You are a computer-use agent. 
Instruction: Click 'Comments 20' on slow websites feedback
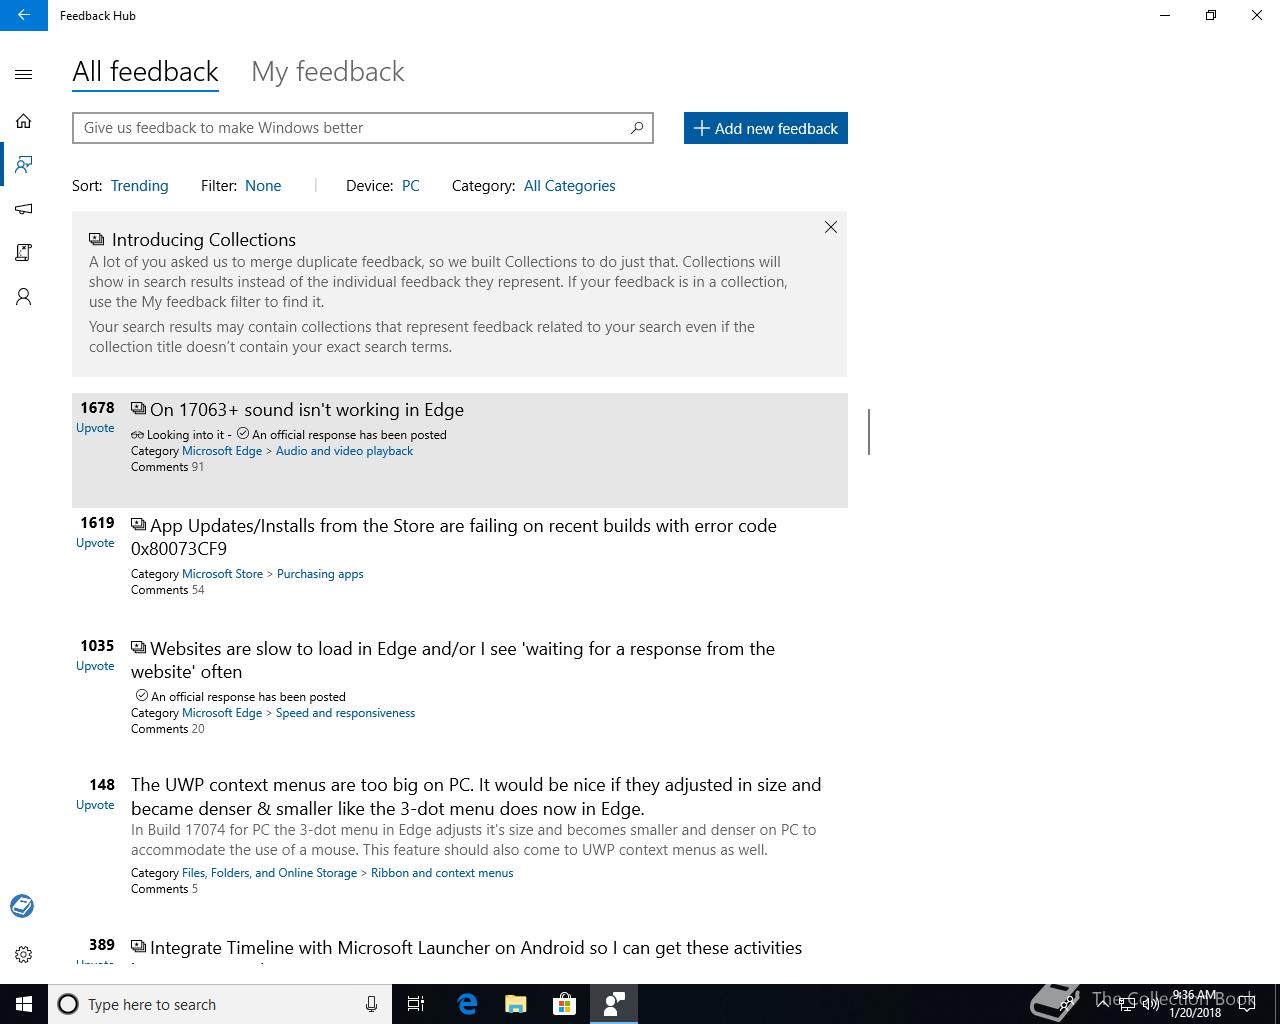(167, 729)
